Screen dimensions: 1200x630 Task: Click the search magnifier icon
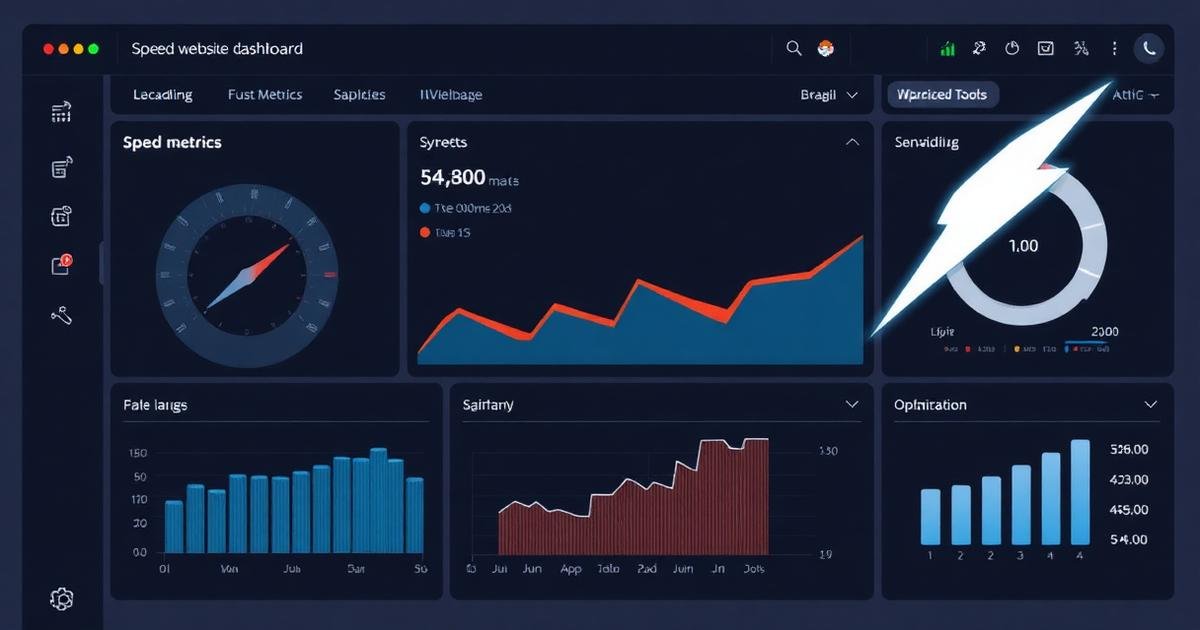click(794, 48)
